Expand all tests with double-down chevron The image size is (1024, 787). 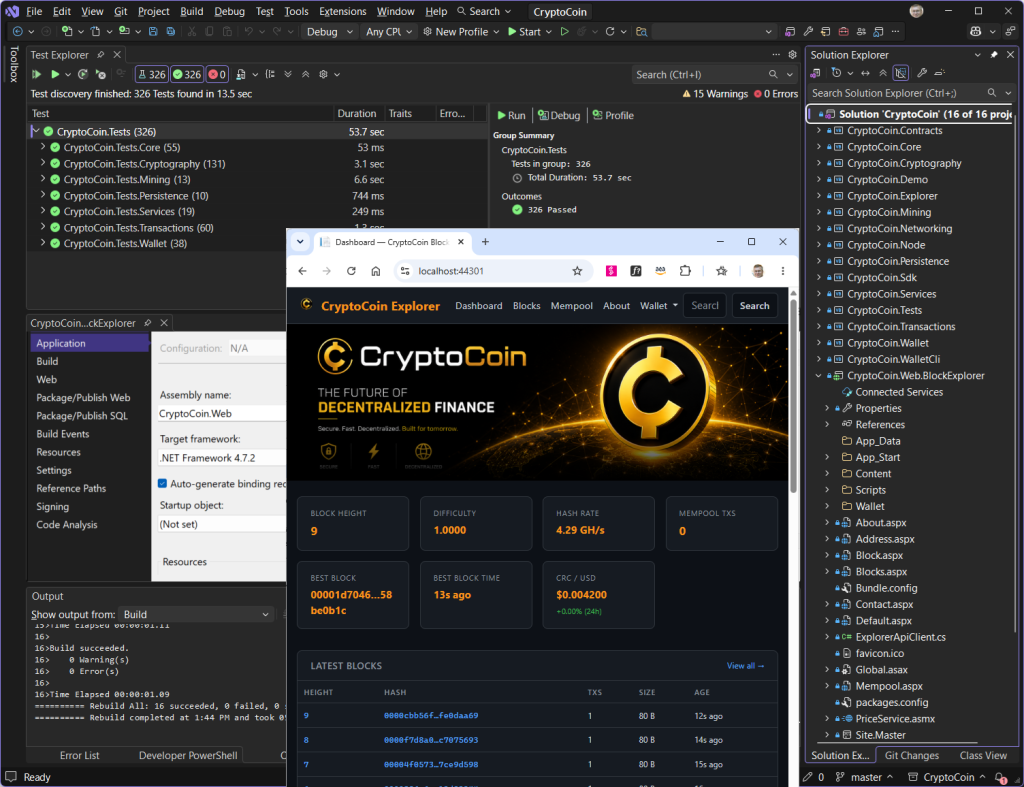(x=288, y=74)
